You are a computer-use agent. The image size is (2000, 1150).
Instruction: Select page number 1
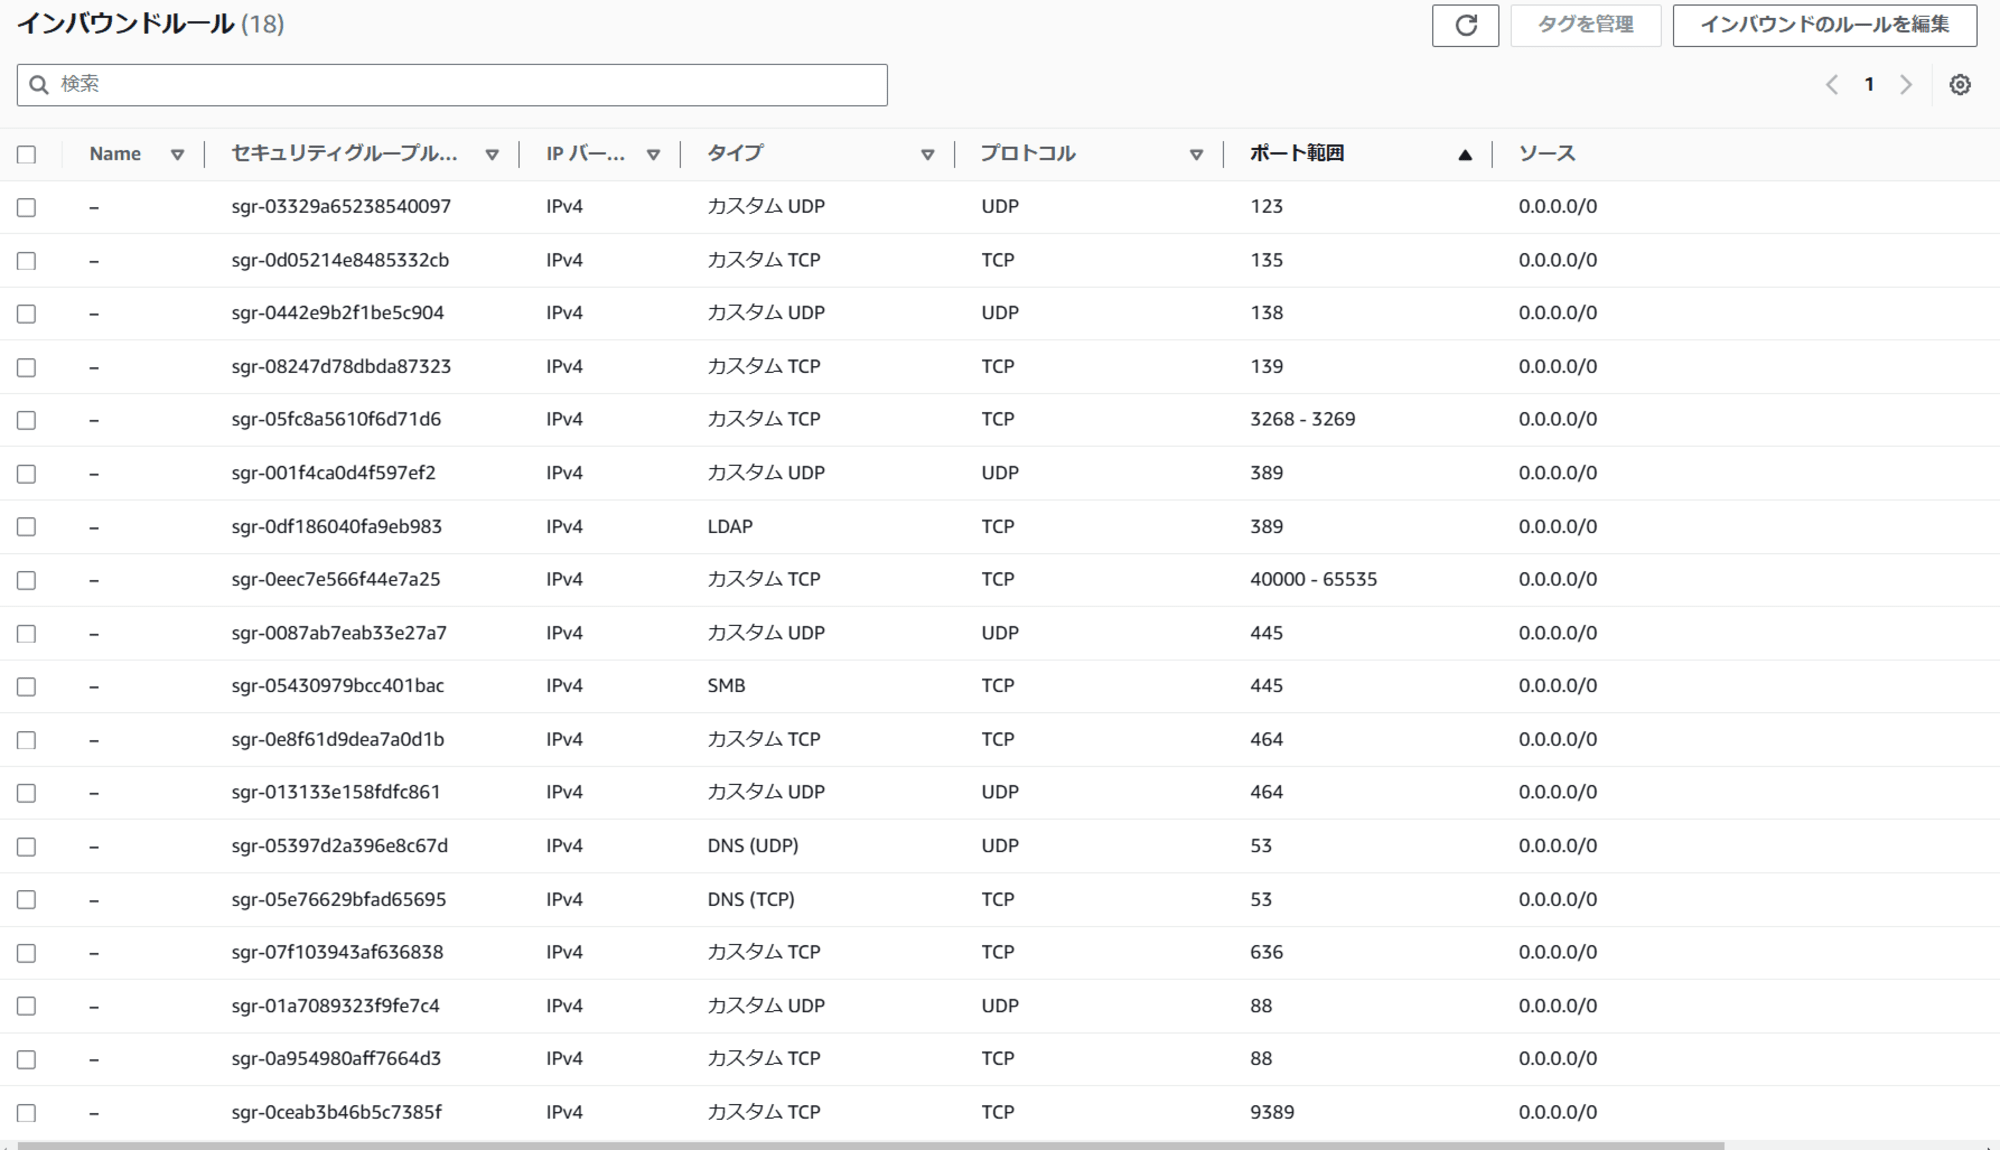[1869, 85]
